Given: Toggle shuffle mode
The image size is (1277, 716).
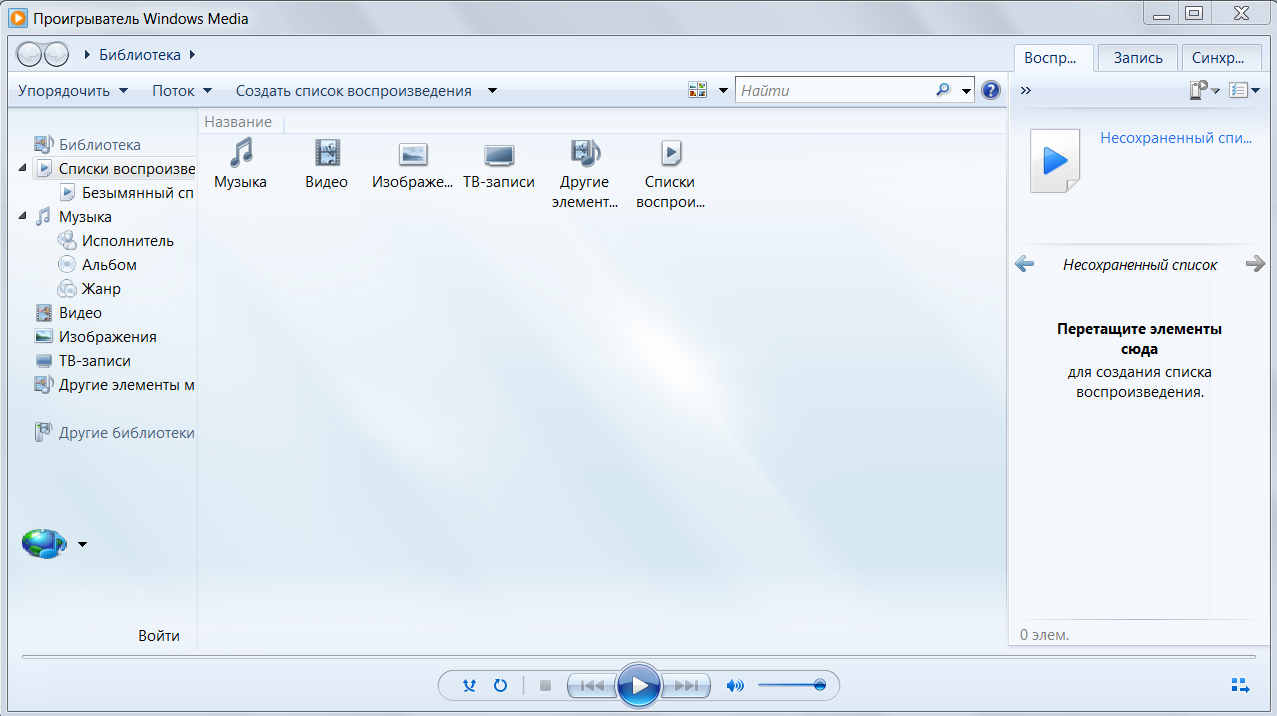Looking at the screenshot, I should click(470, 685).
